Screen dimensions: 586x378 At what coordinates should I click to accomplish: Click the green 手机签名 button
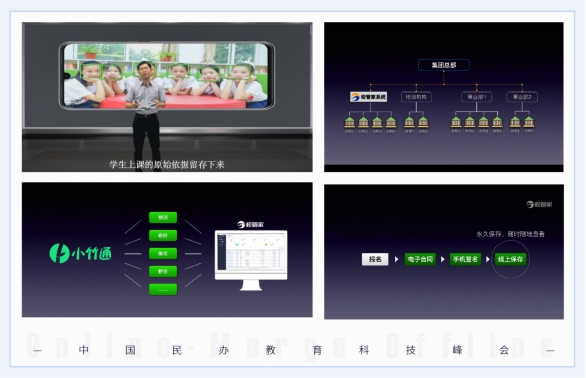click(465, 259)
